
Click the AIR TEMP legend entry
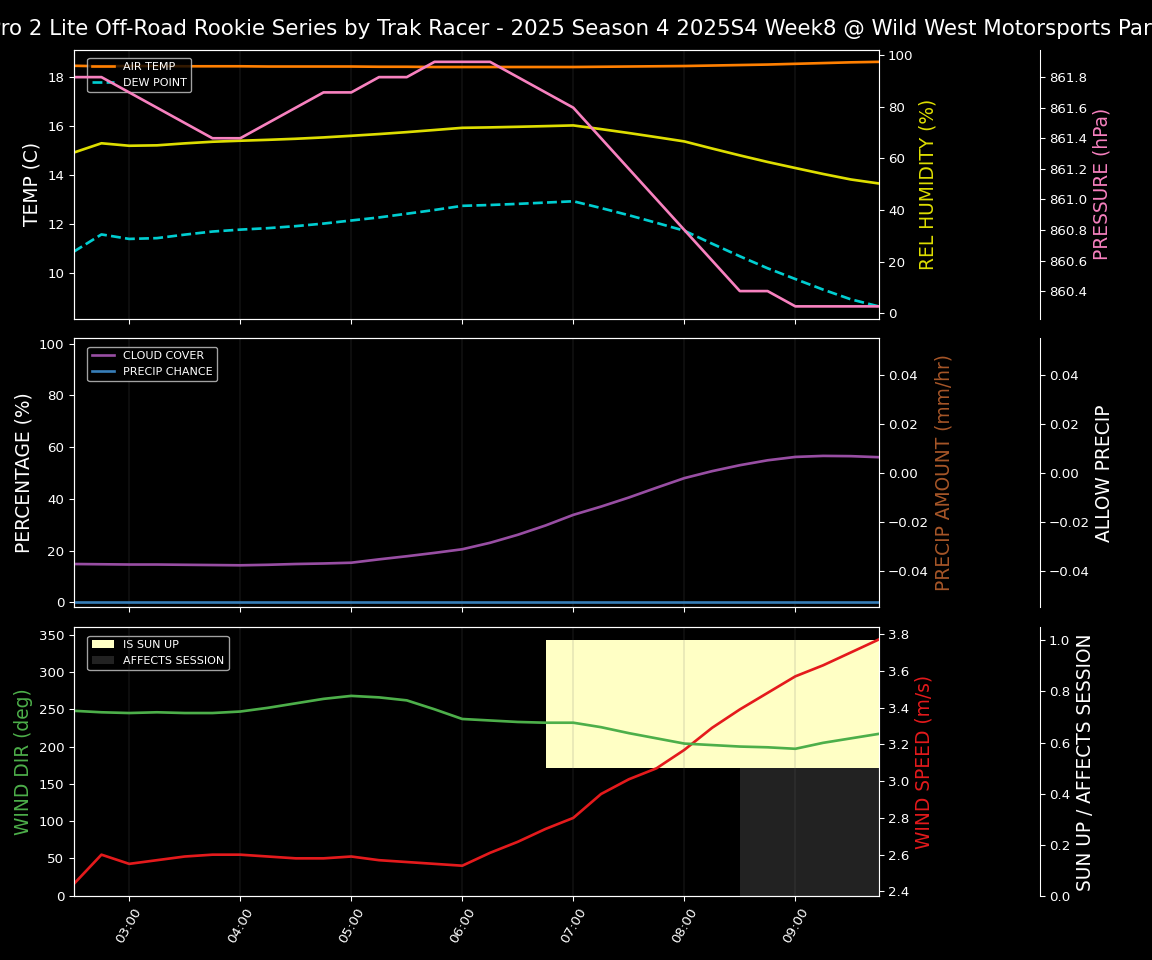pos(148,67)
